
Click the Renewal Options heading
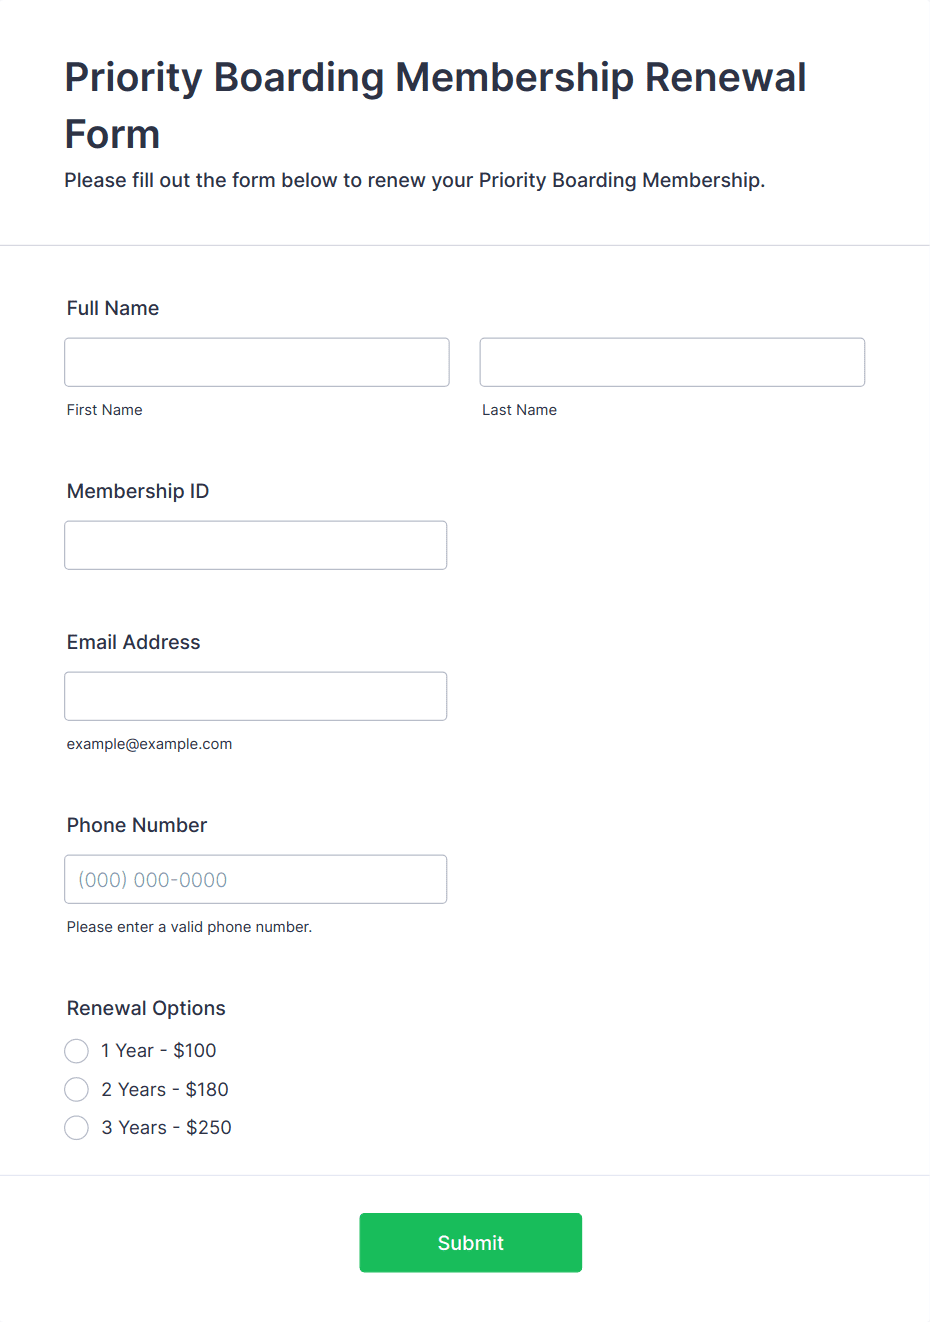[146, 1008]
